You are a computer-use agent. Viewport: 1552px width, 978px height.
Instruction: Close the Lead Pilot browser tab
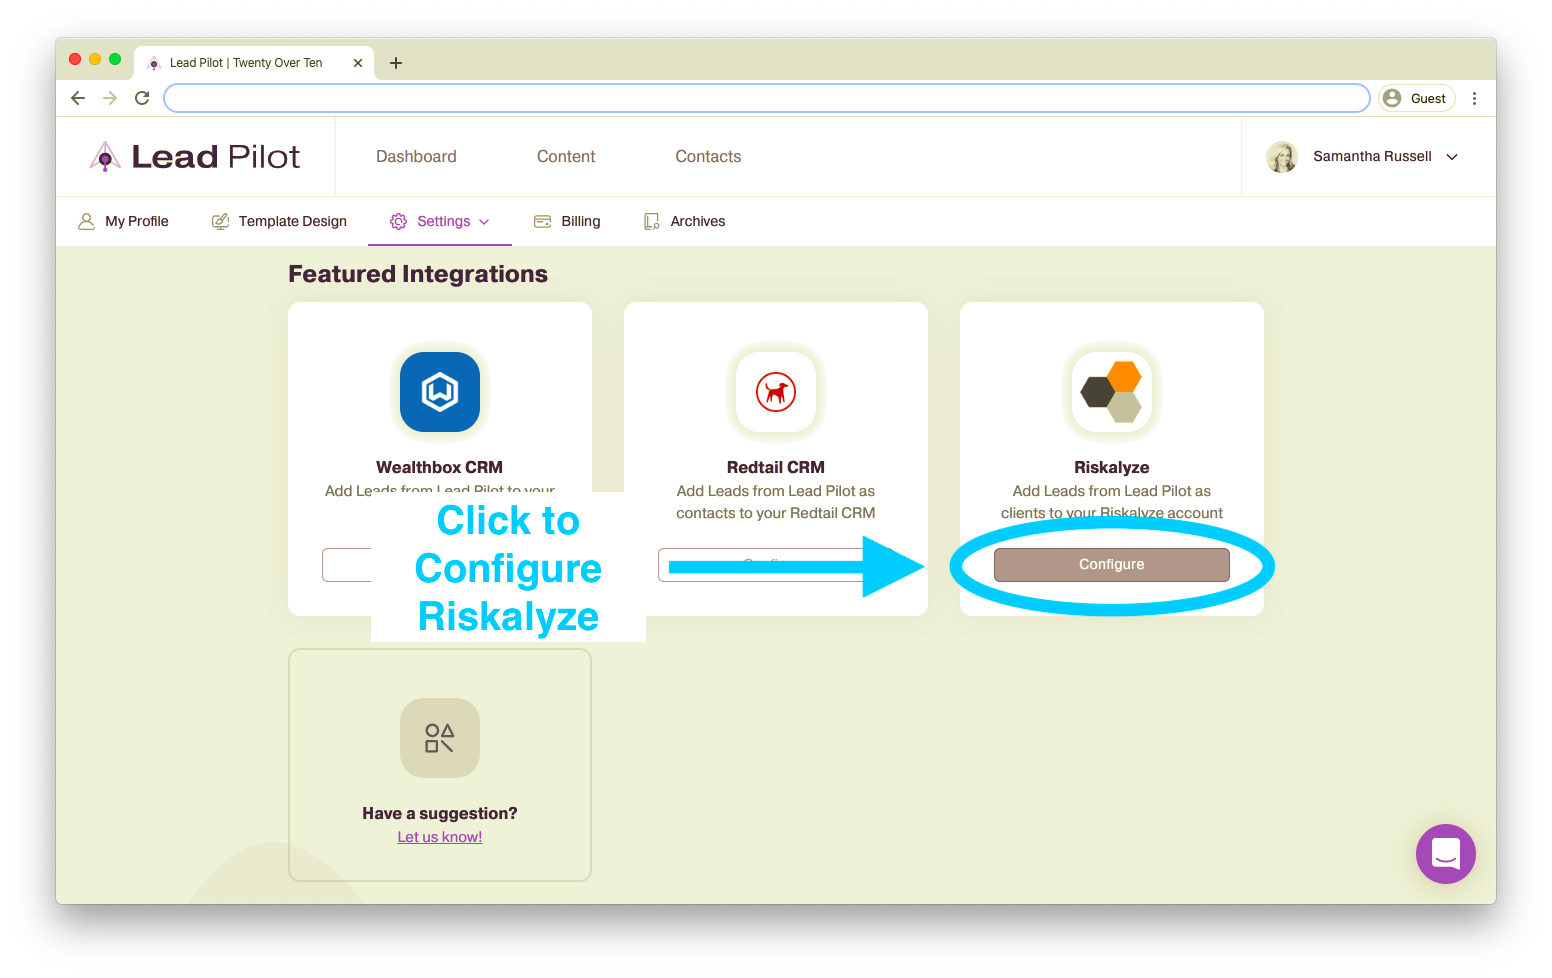tap(358, 63)
